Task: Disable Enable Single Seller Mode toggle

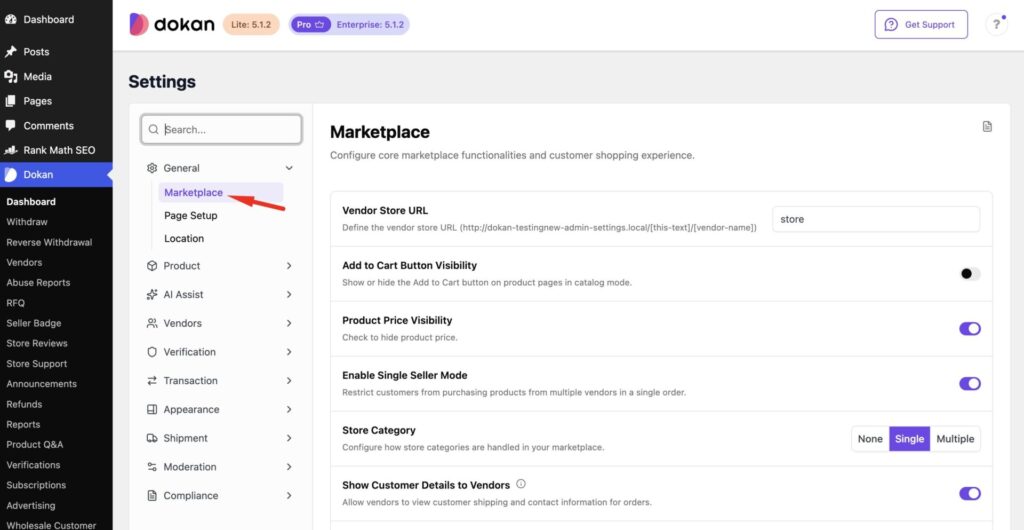Action: point(970,384)
